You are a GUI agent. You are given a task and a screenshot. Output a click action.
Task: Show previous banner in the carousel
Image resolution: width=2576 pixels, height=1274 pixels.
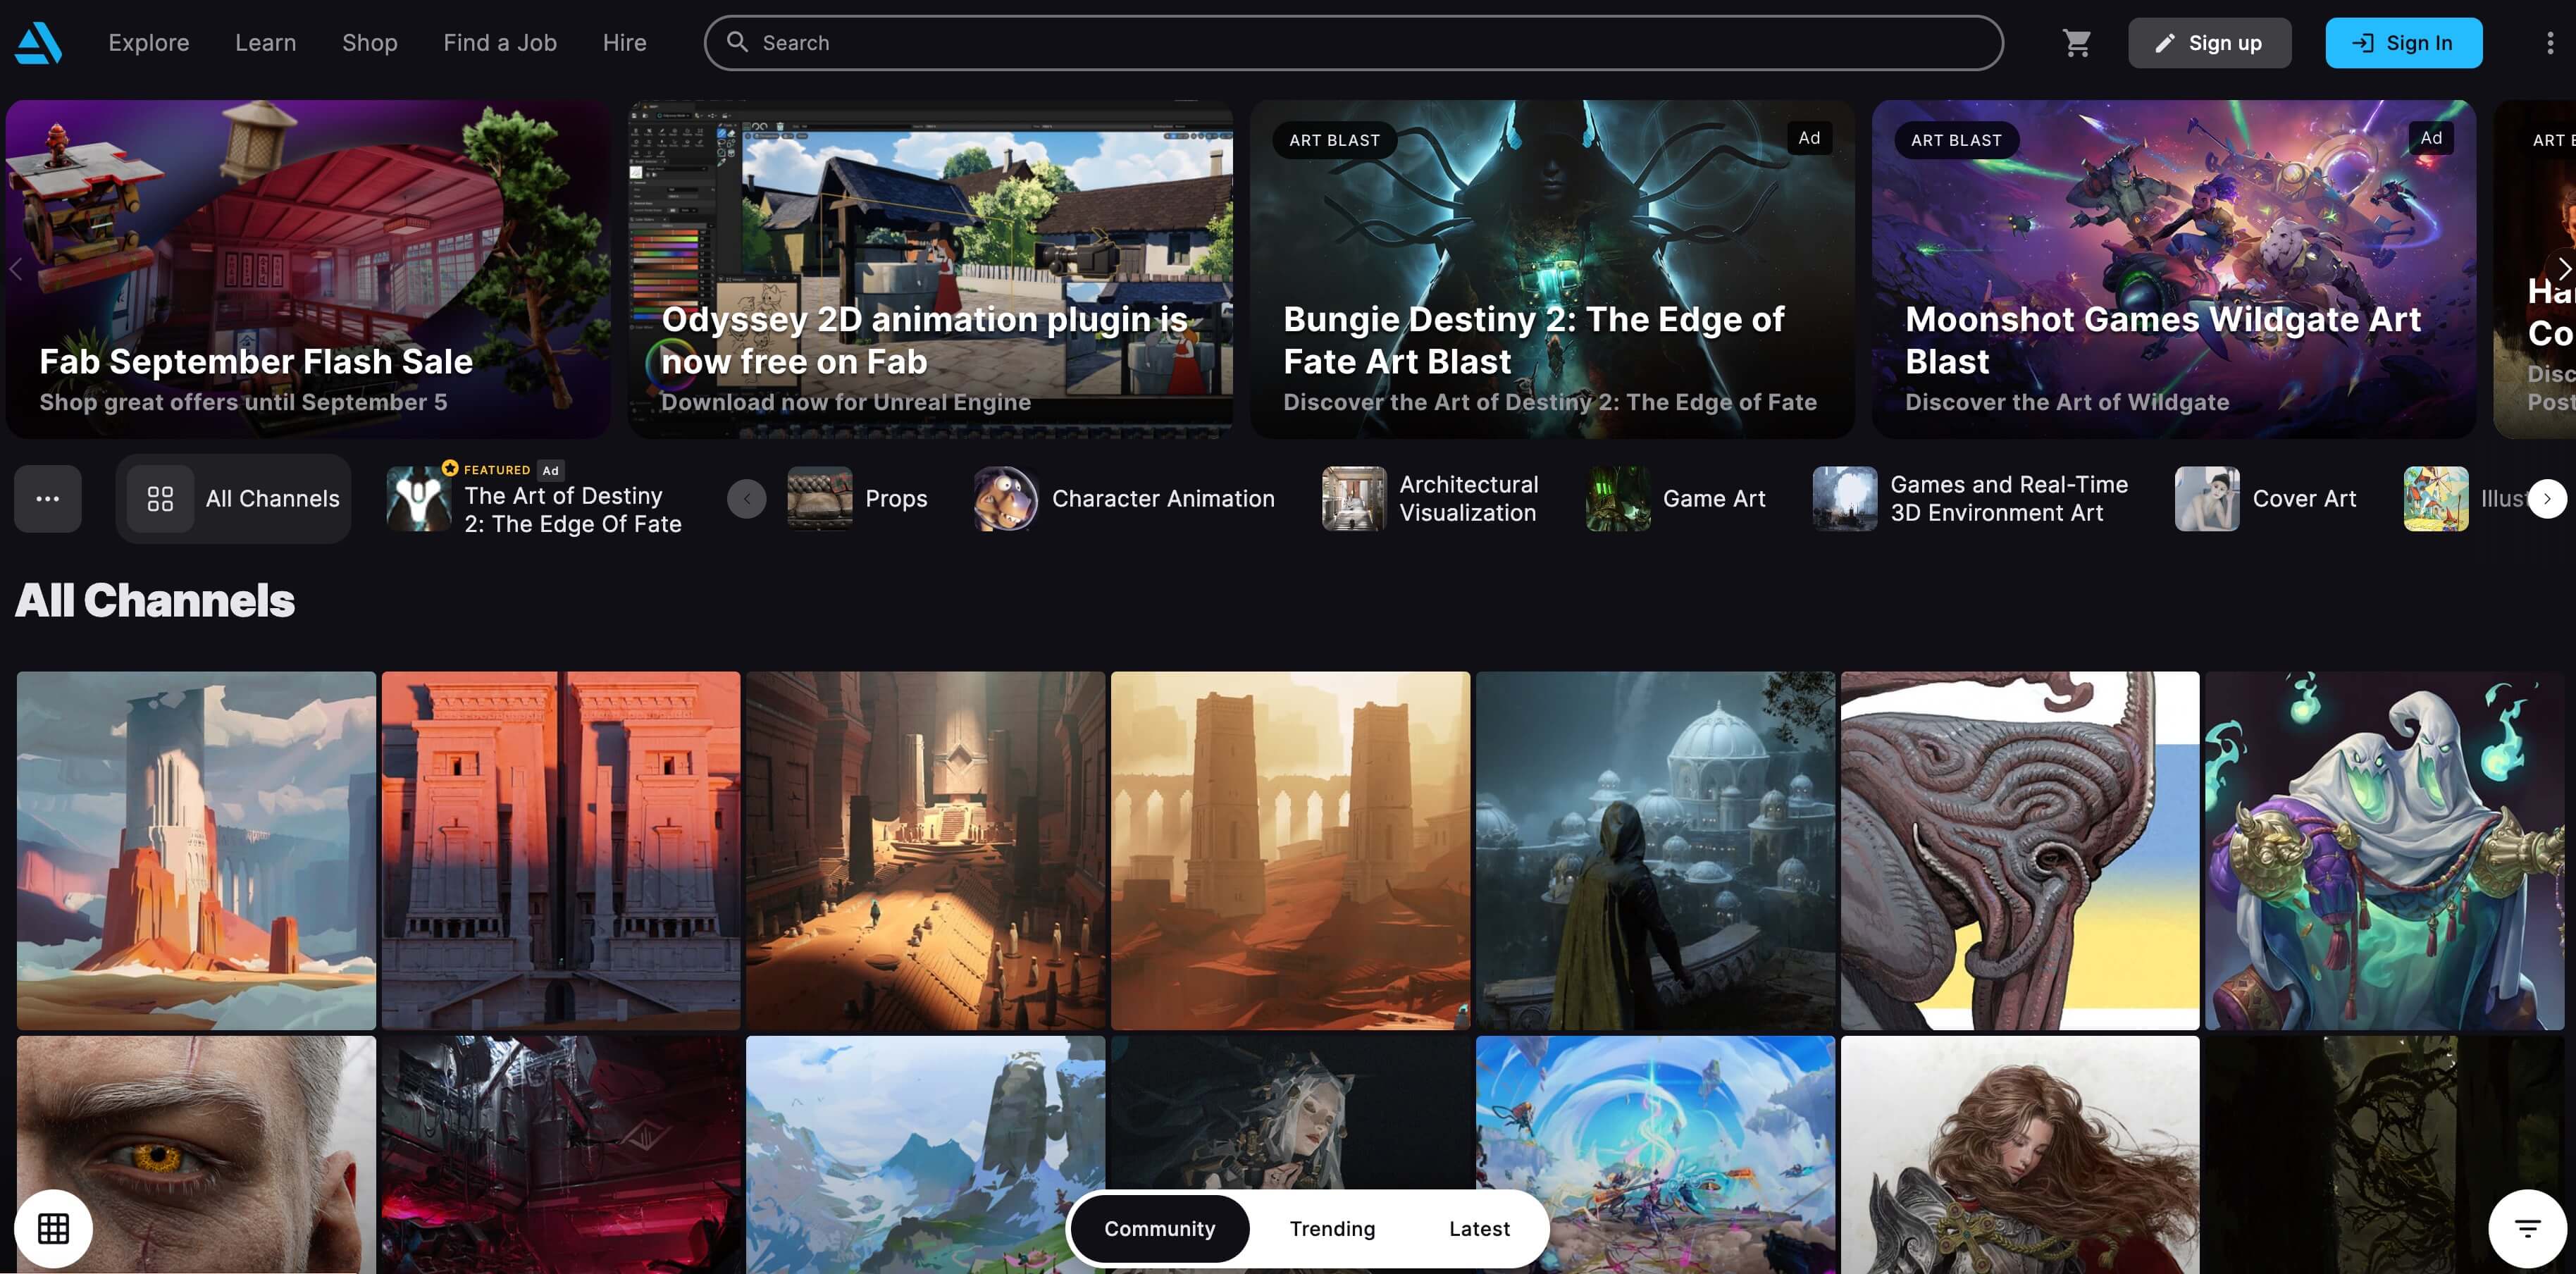pyautogui.click(x=16, y=268)
